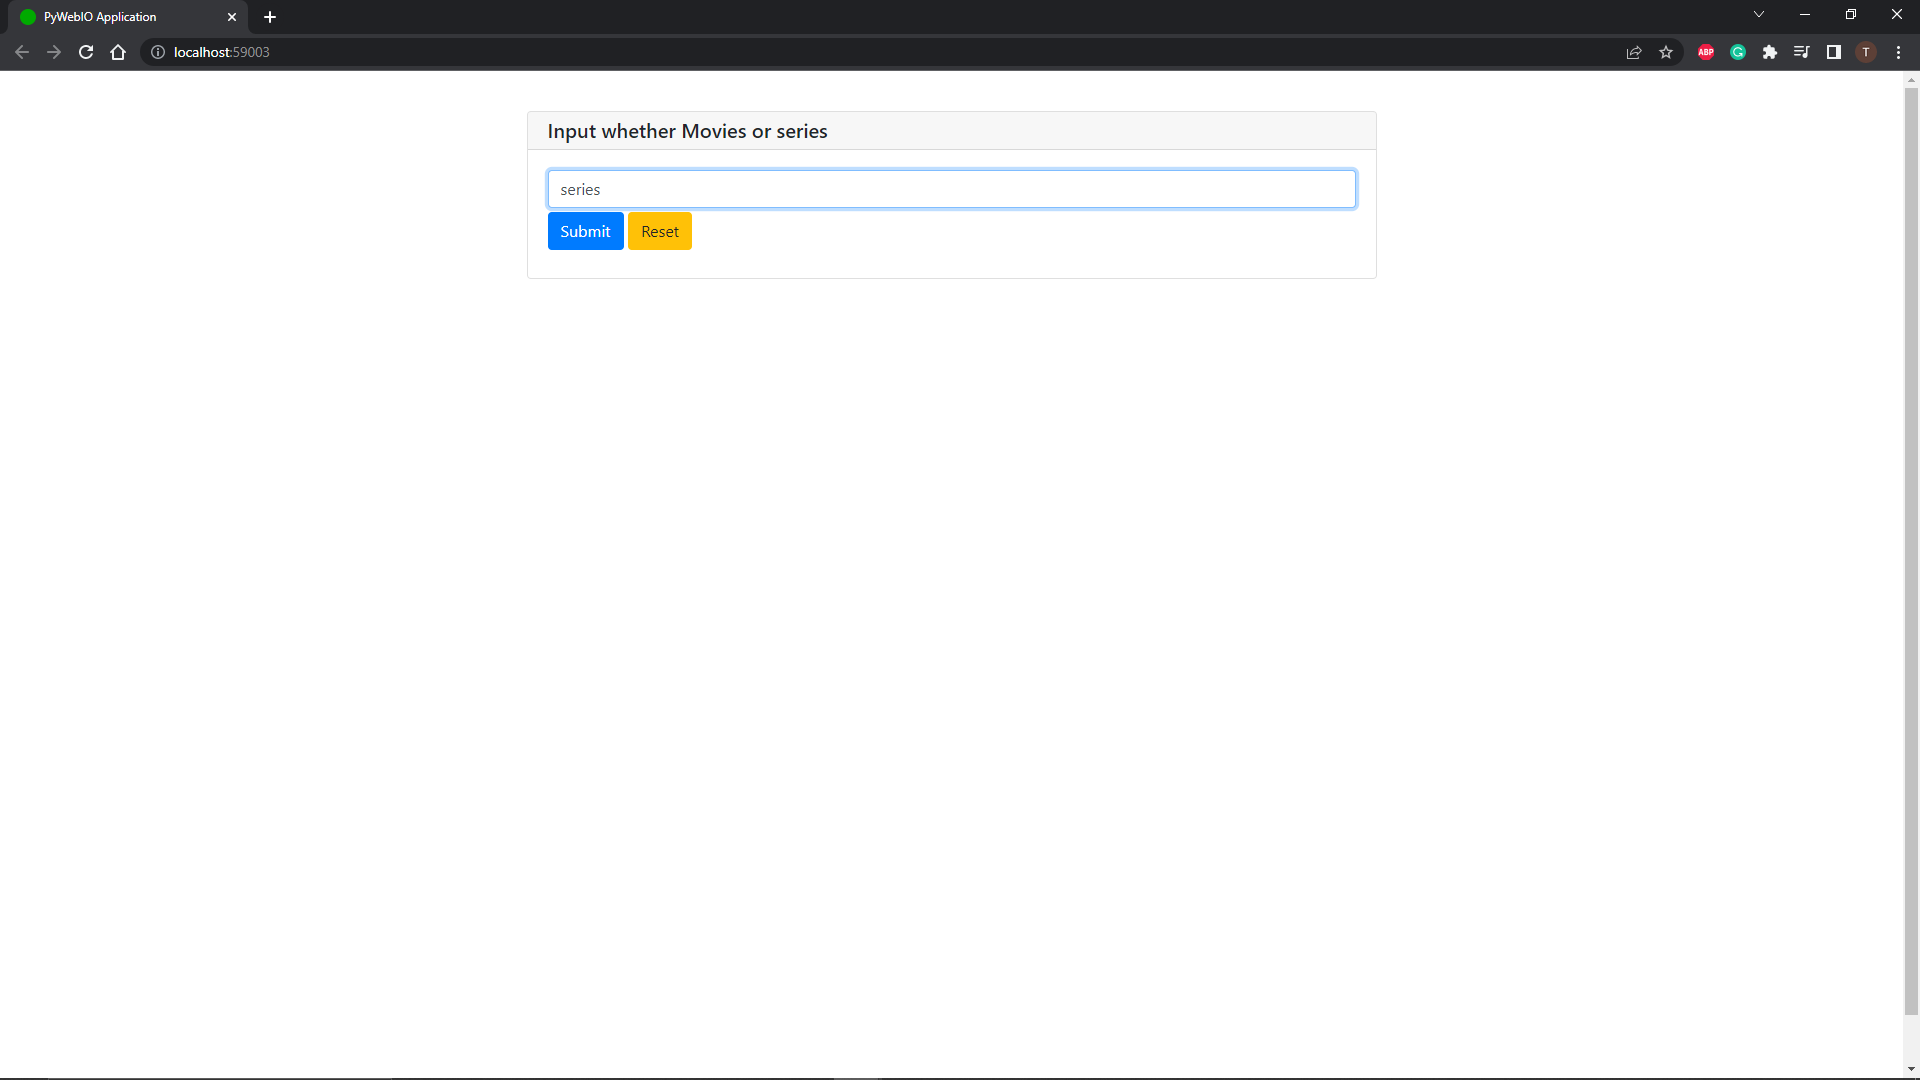The image size is (1920, 1080).
Task: Click the scrollbar down arrow
Action: 1911,1069
